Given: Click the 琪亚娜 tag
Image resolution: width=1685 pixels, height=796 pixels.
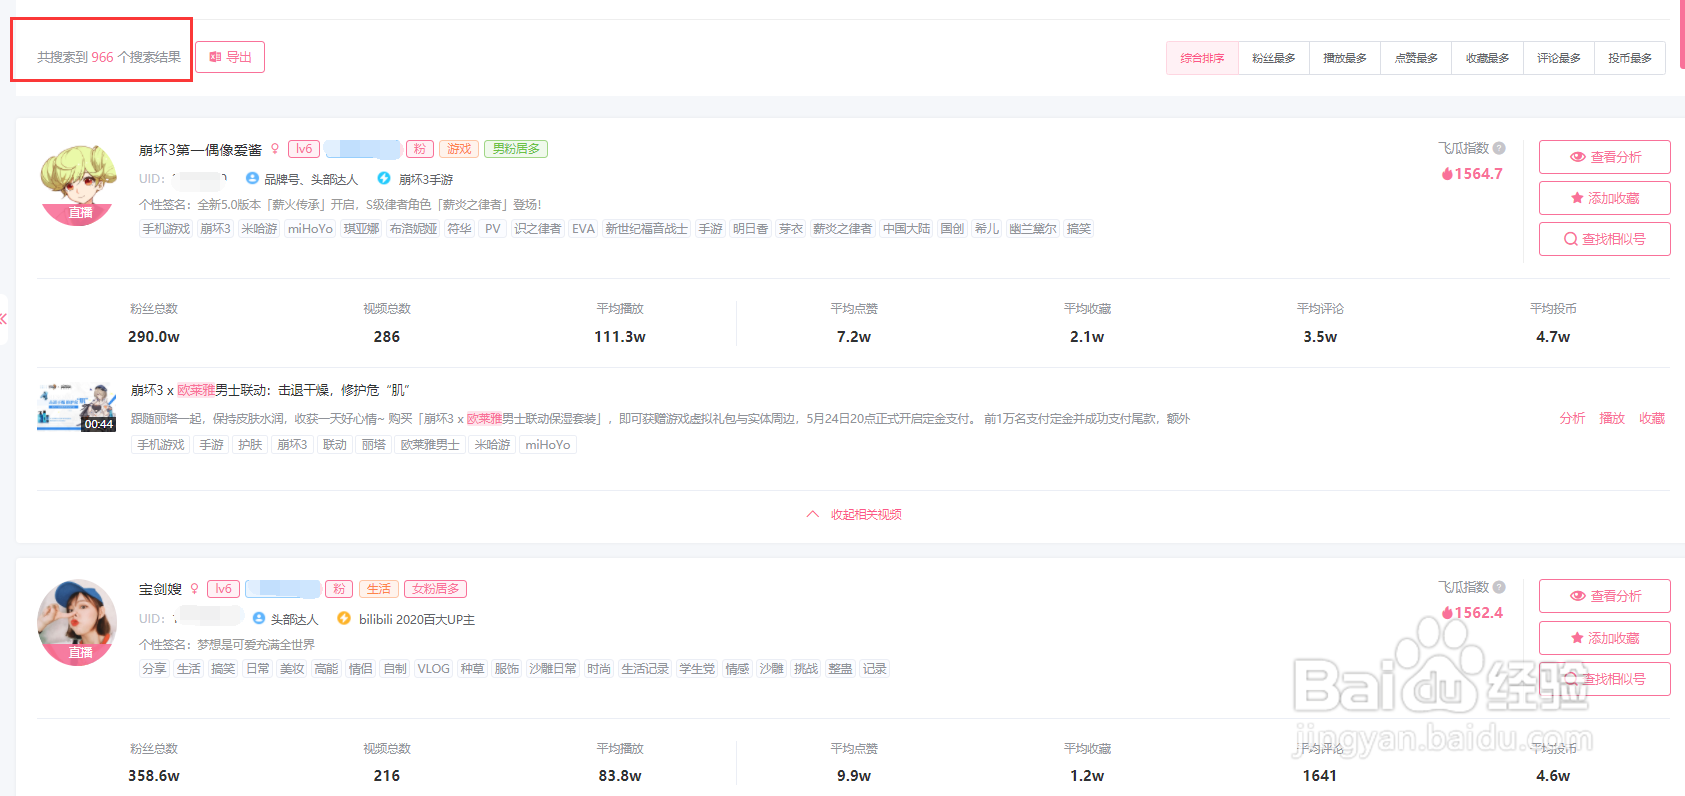Looking at the screenshot, I should pos(362,229).
